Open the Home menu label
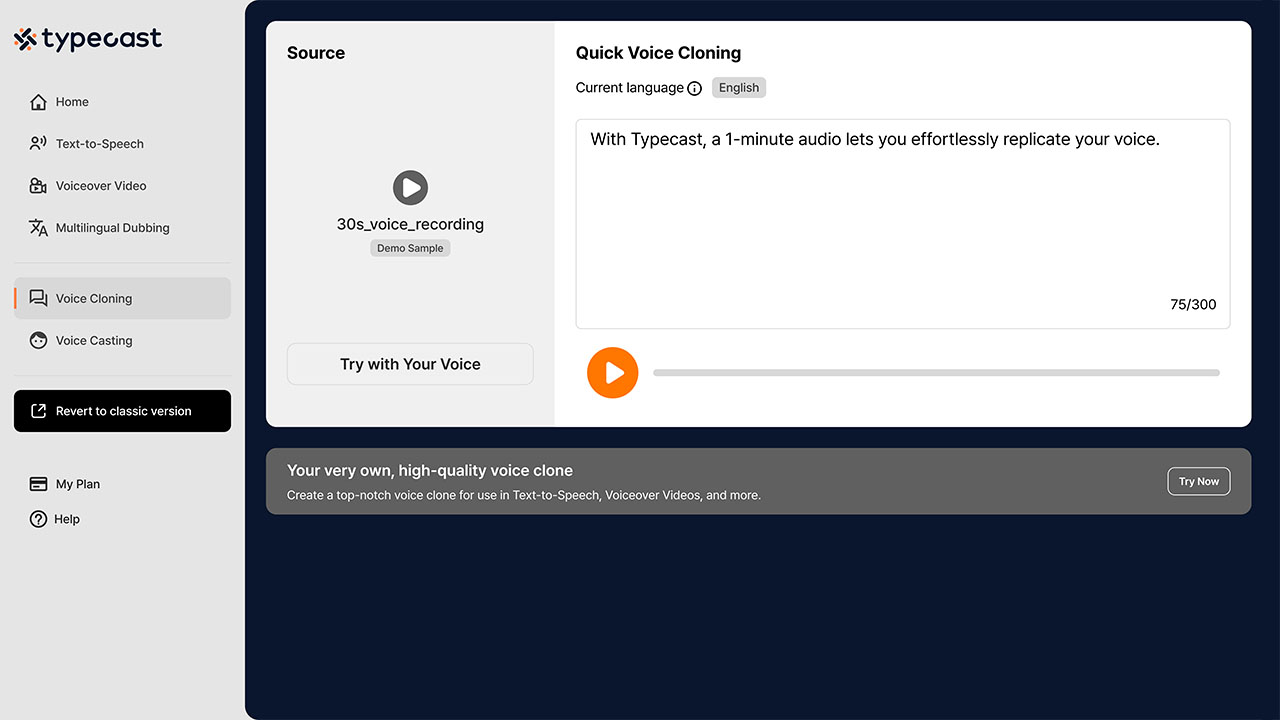Image resolution: width=1280 pixels, height=720 pixels. [72, 102]
